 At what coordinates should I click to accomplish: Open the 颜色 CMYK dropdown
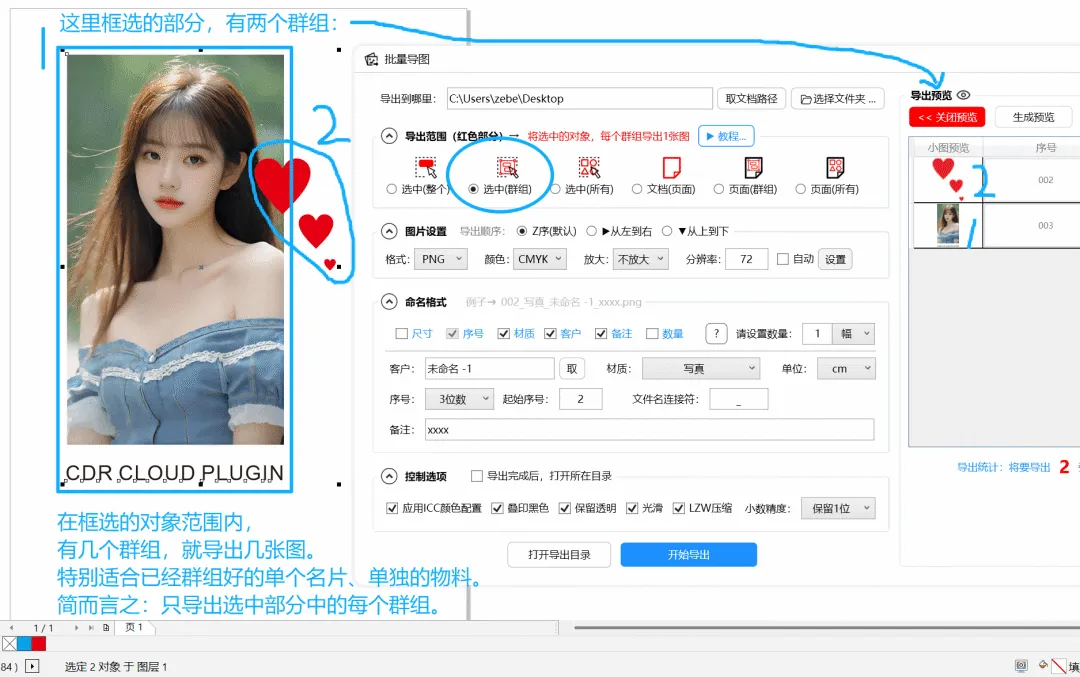click(x=539, y=259)
